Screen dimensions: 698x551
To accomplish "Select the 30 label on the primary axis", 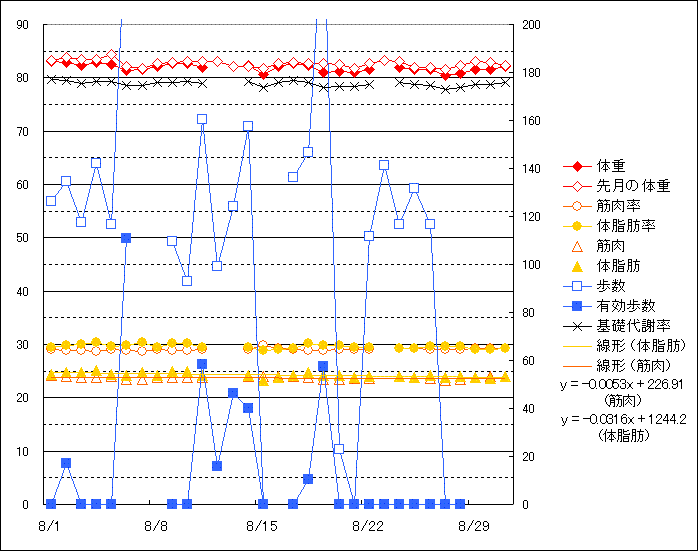I will 23,344.
